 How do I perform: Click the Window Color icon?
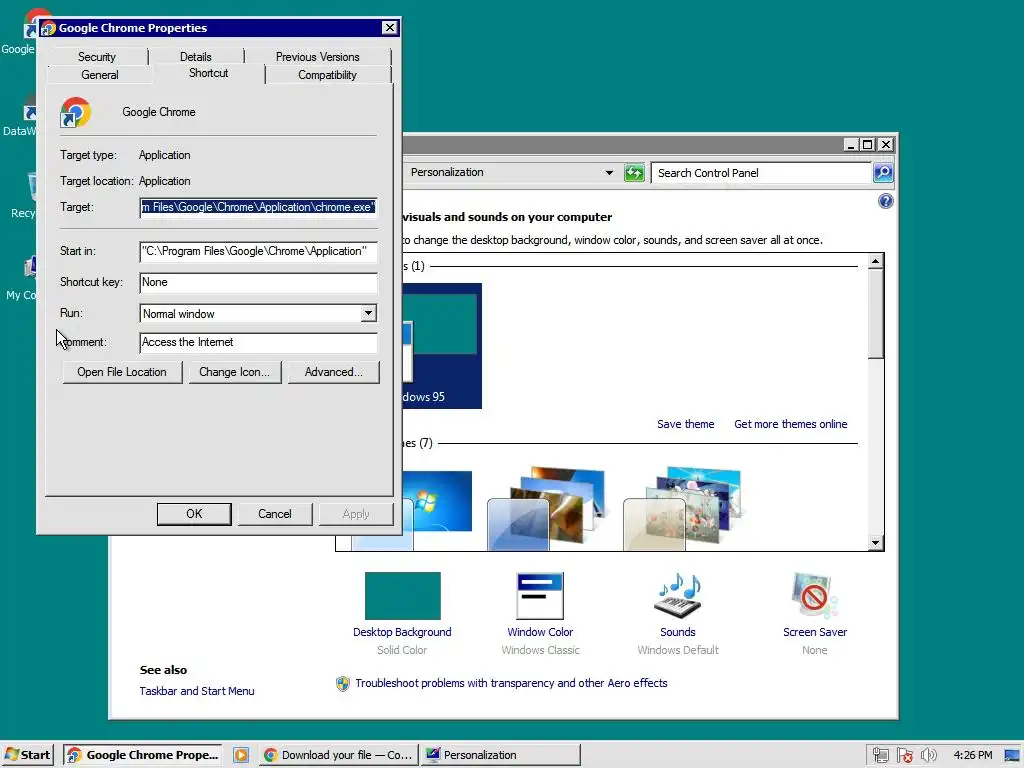[x=539, y=596]
